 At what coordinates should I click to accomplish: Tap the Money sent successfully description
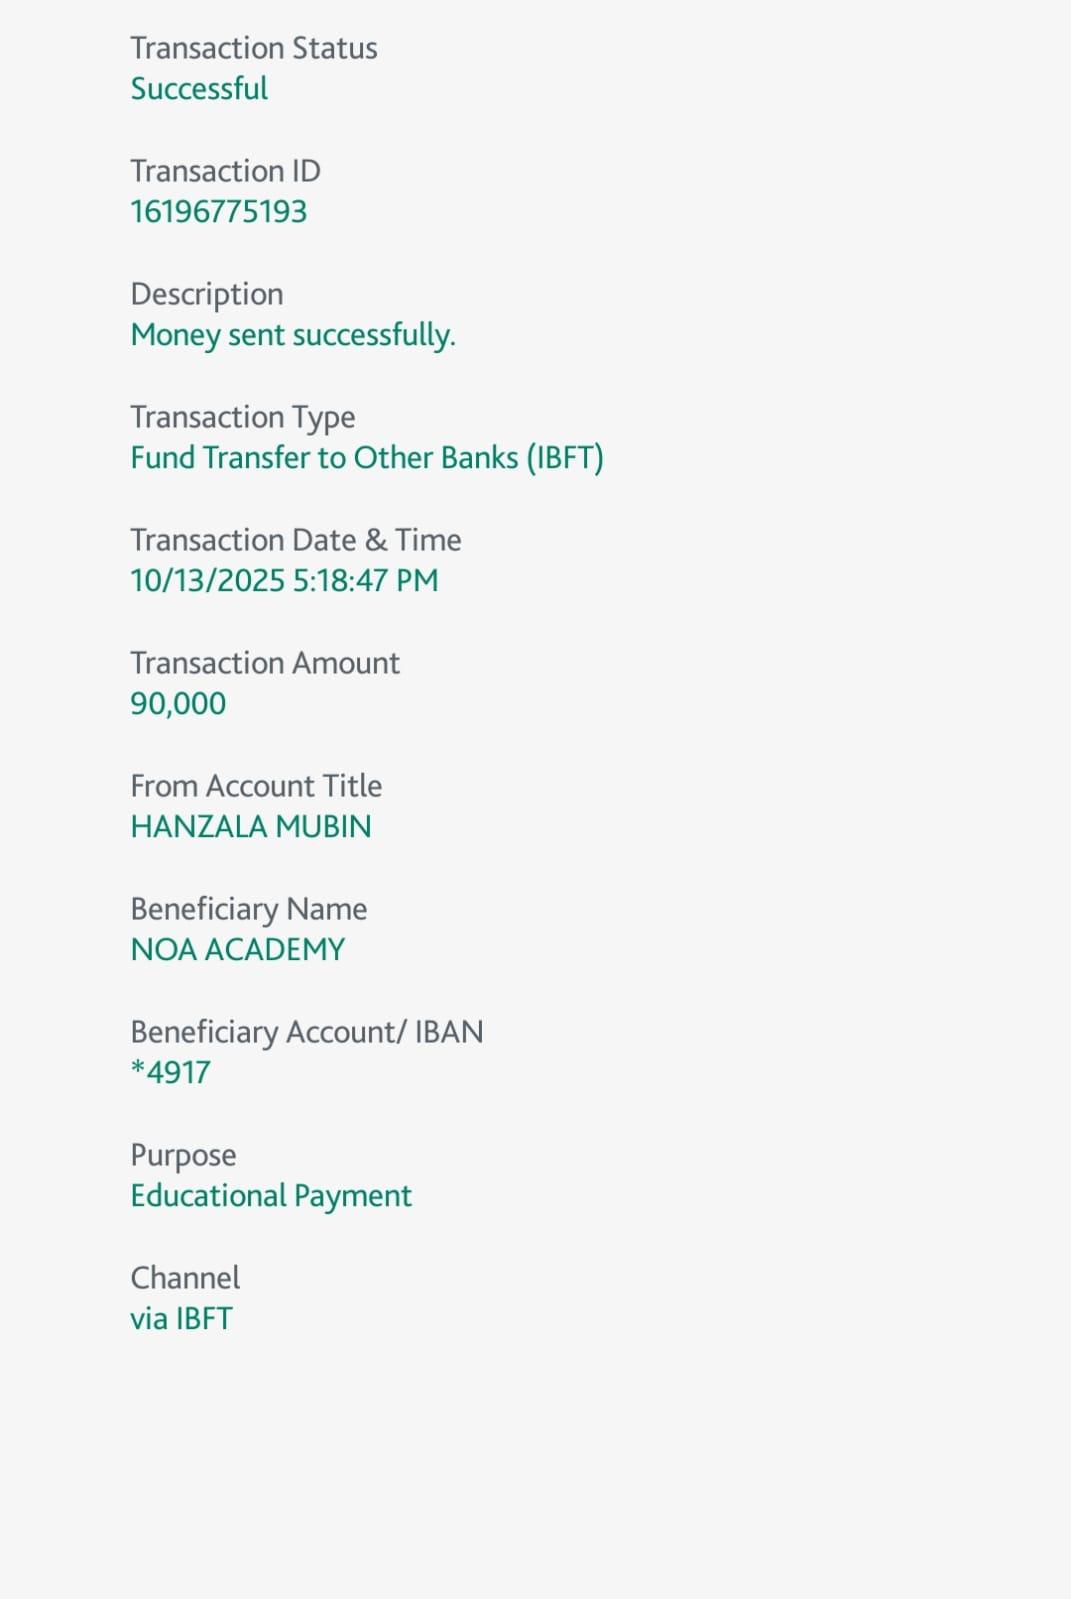pyautogui.click(x=293, y=335)
